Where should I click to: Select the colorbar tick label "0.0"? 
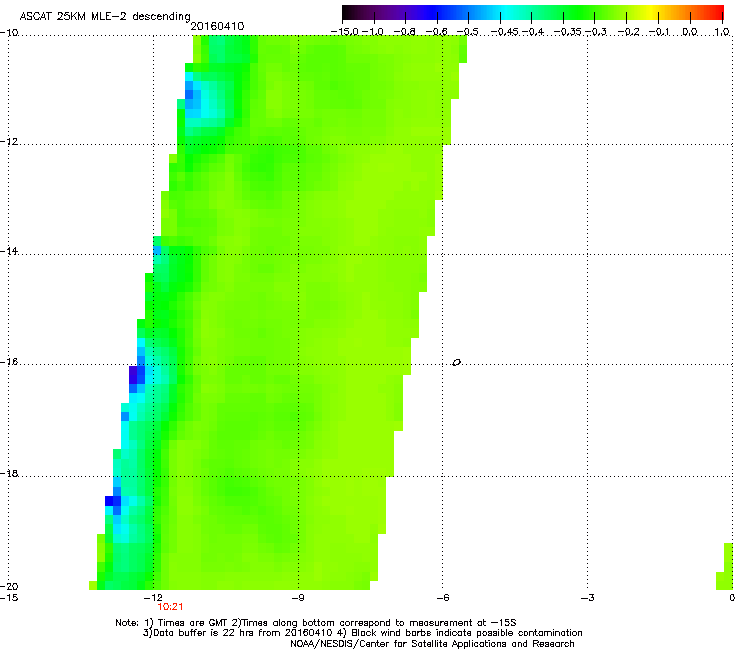690,32
